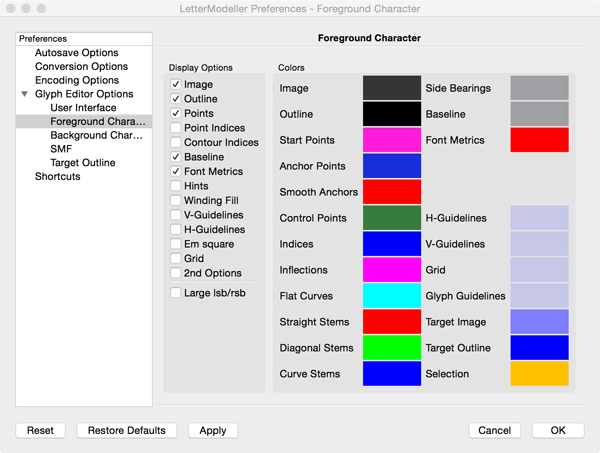Turn on the Winding Fill checkbox
600x453 pixels.
tap(176, 200)
